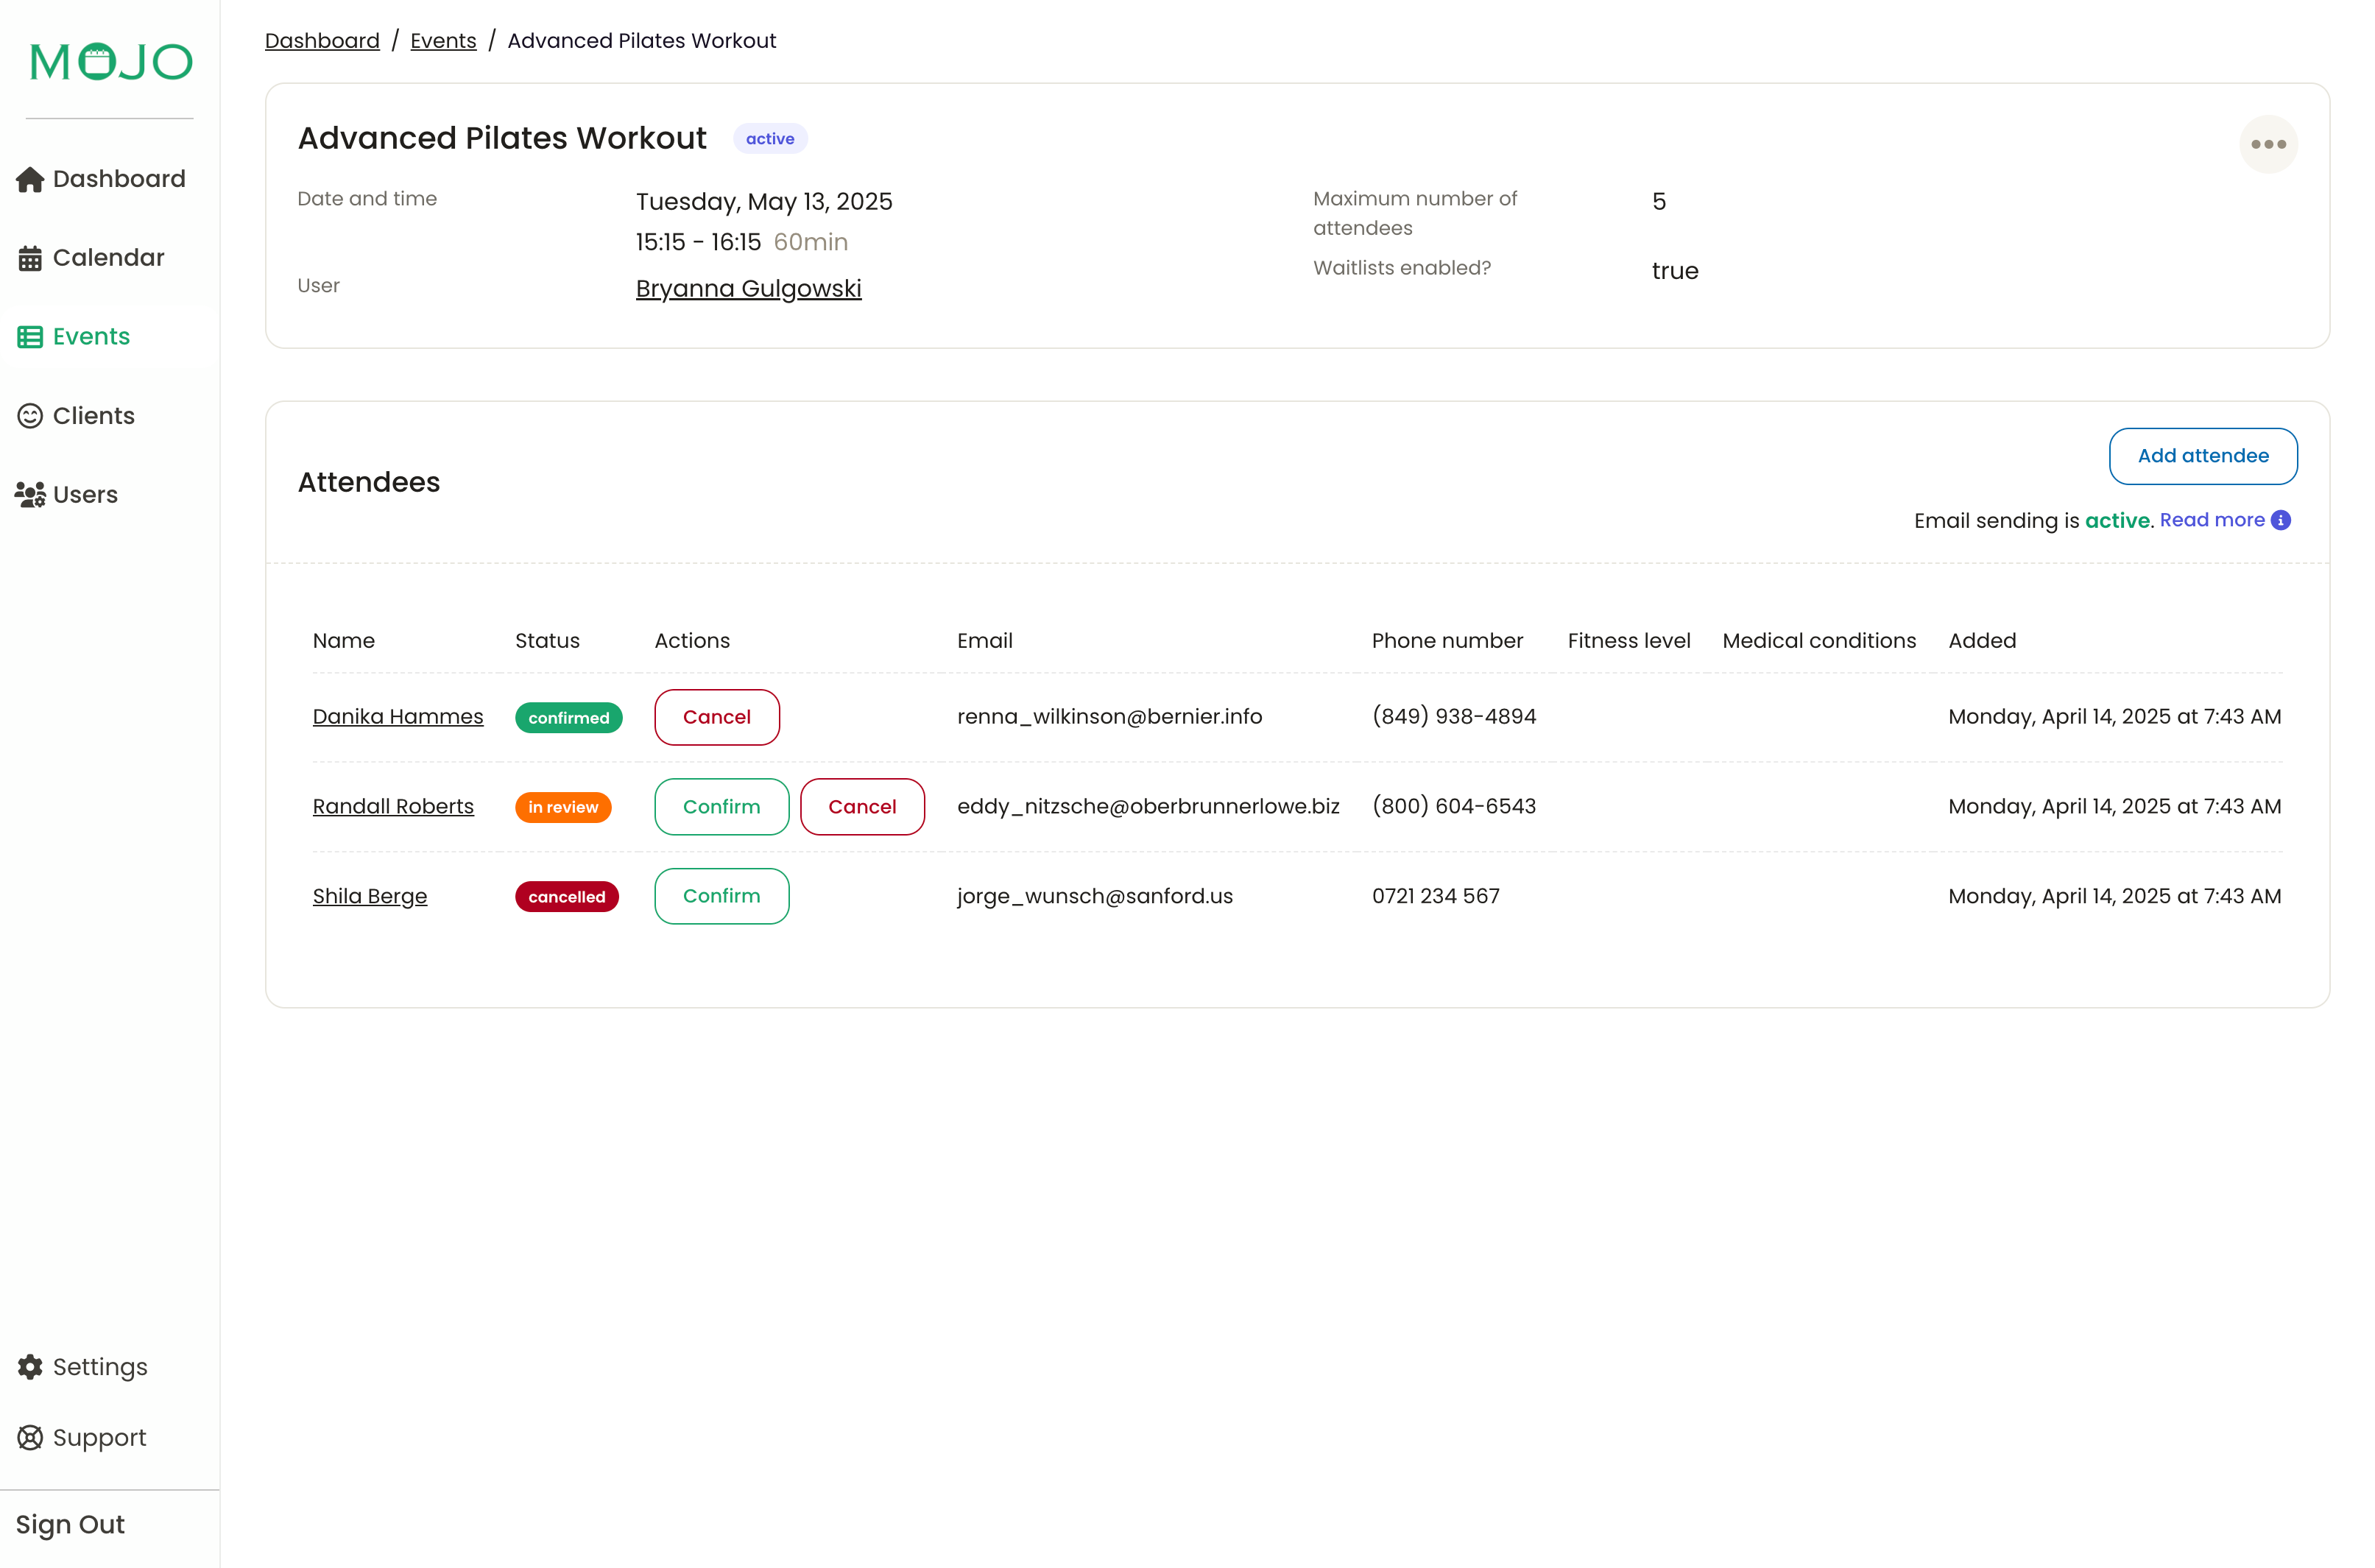Screen dimensions: 2375x1568
Task: Confirm Shila Berge's cancelled booking
Action: click(x=721, y=896)
